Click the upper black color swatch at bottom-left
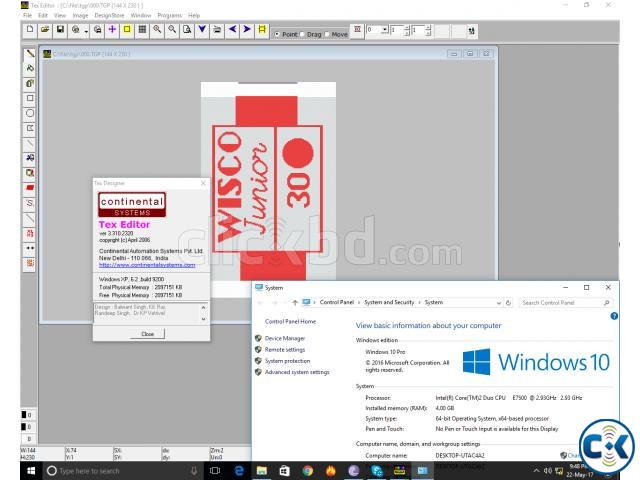Image resolution: width=640 pixels, height=480 pixels. pyautogui.click(x=24, y=415)
